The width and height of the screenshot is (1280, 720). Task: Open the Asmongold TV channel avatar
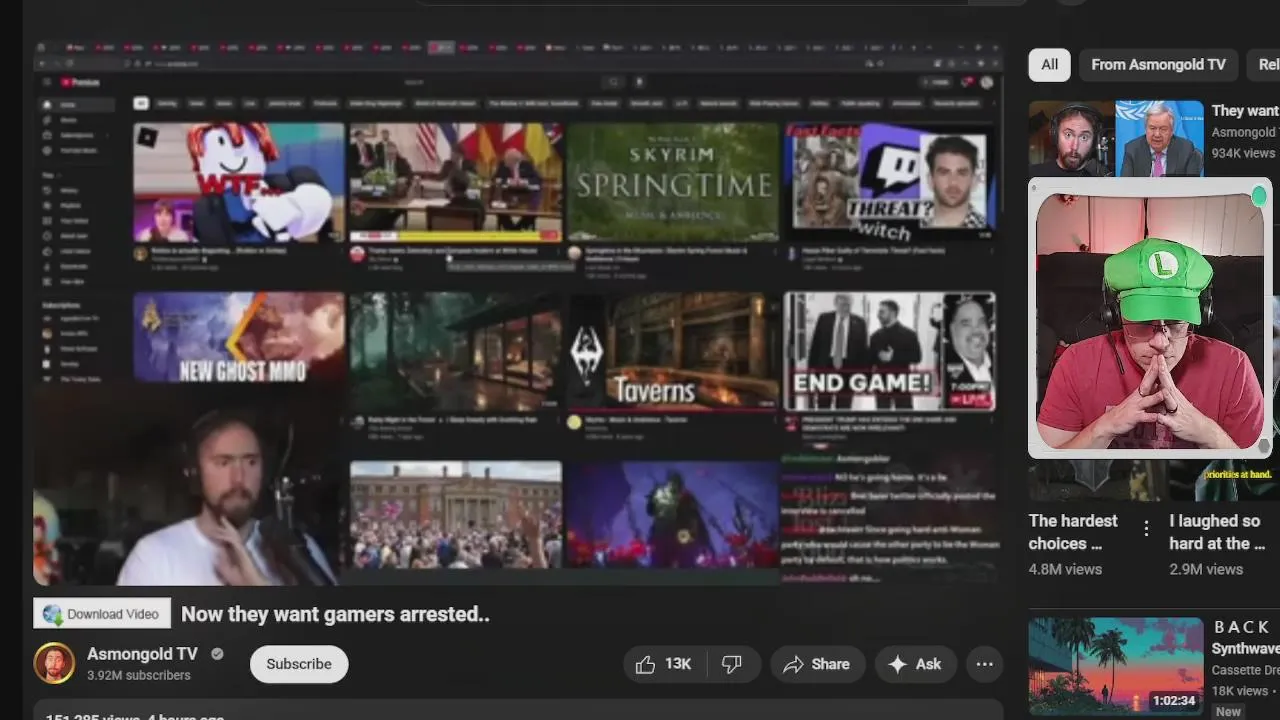(x=54, y=663)
